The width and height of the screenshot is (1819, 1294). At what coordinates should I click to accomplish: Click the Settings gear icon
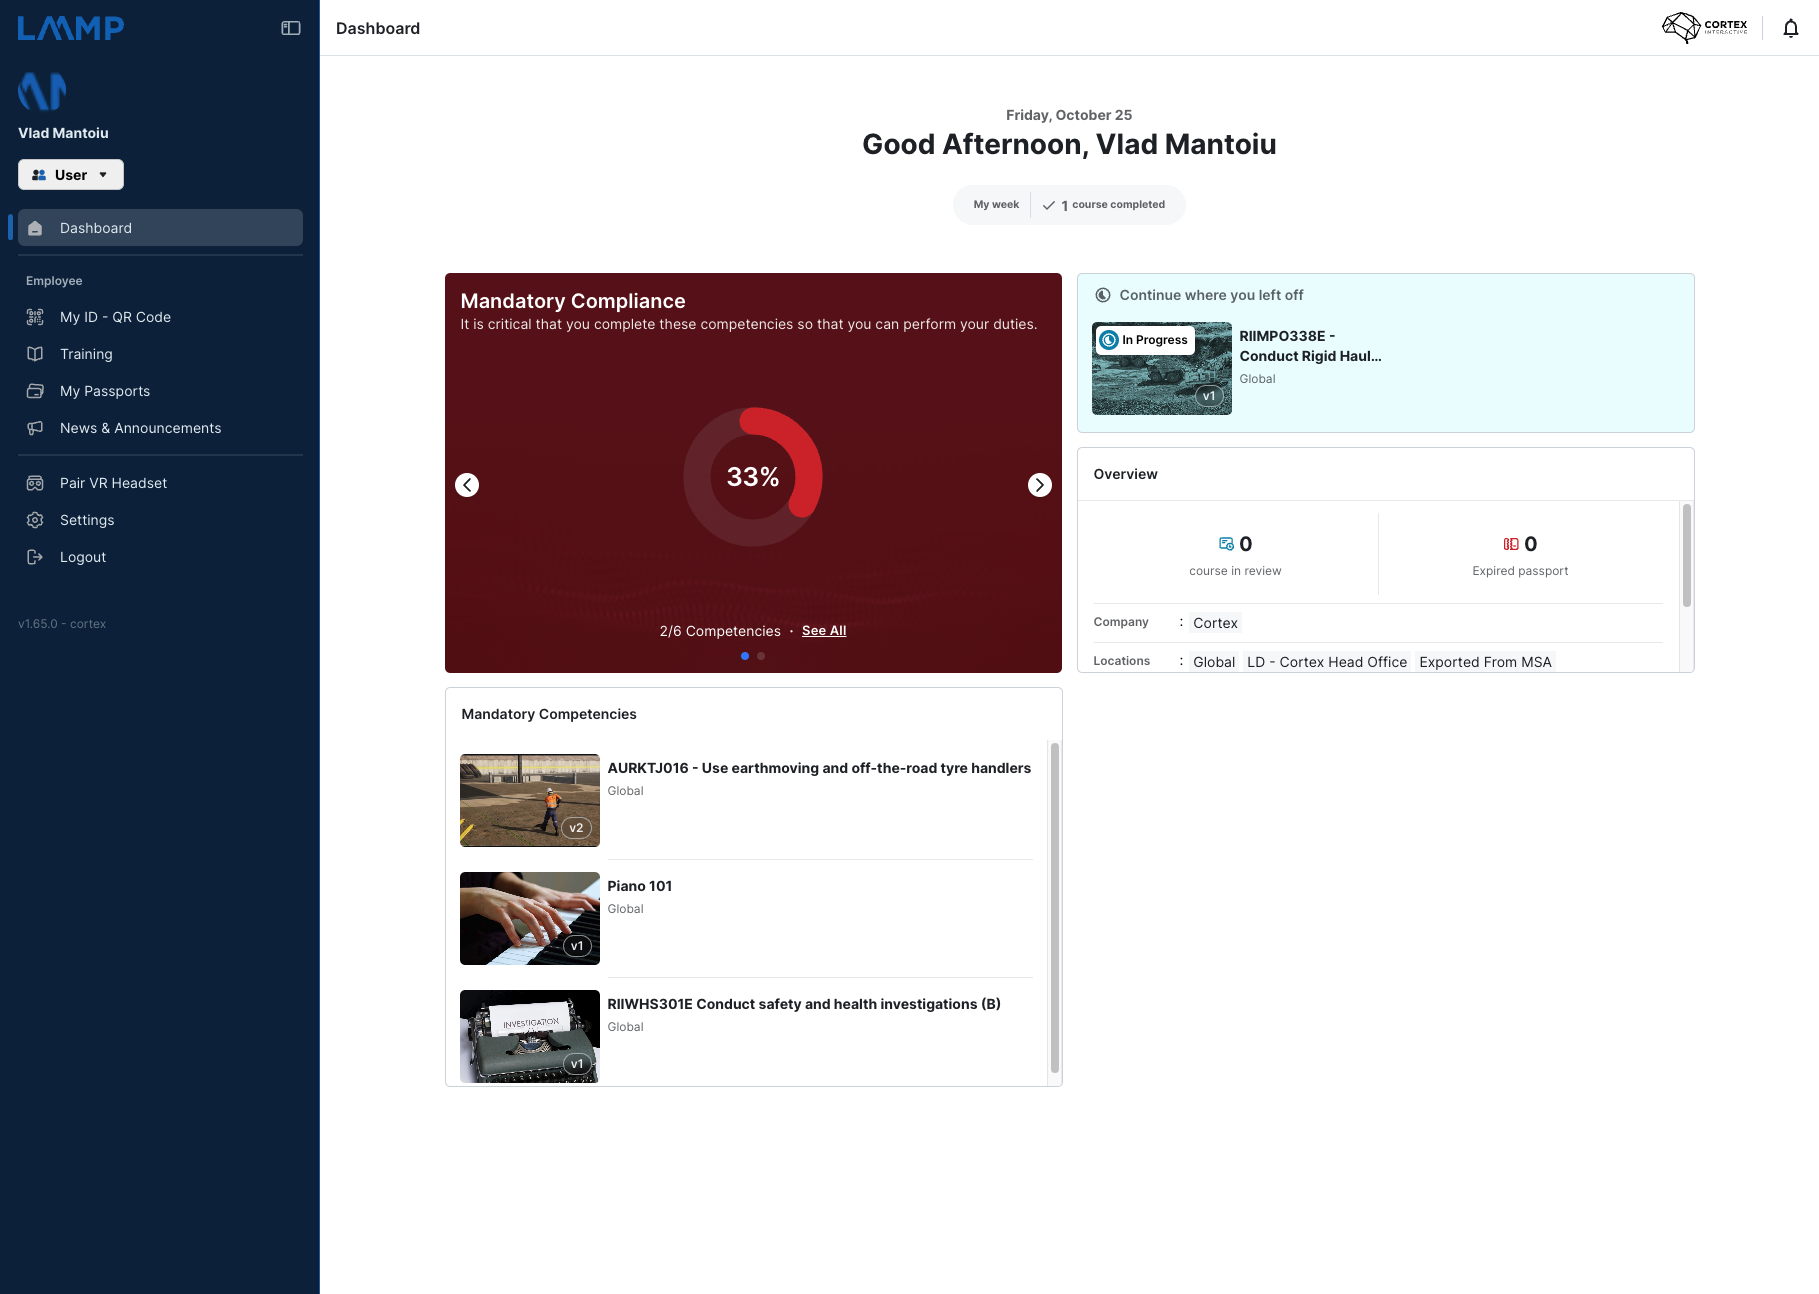[35, 520]
